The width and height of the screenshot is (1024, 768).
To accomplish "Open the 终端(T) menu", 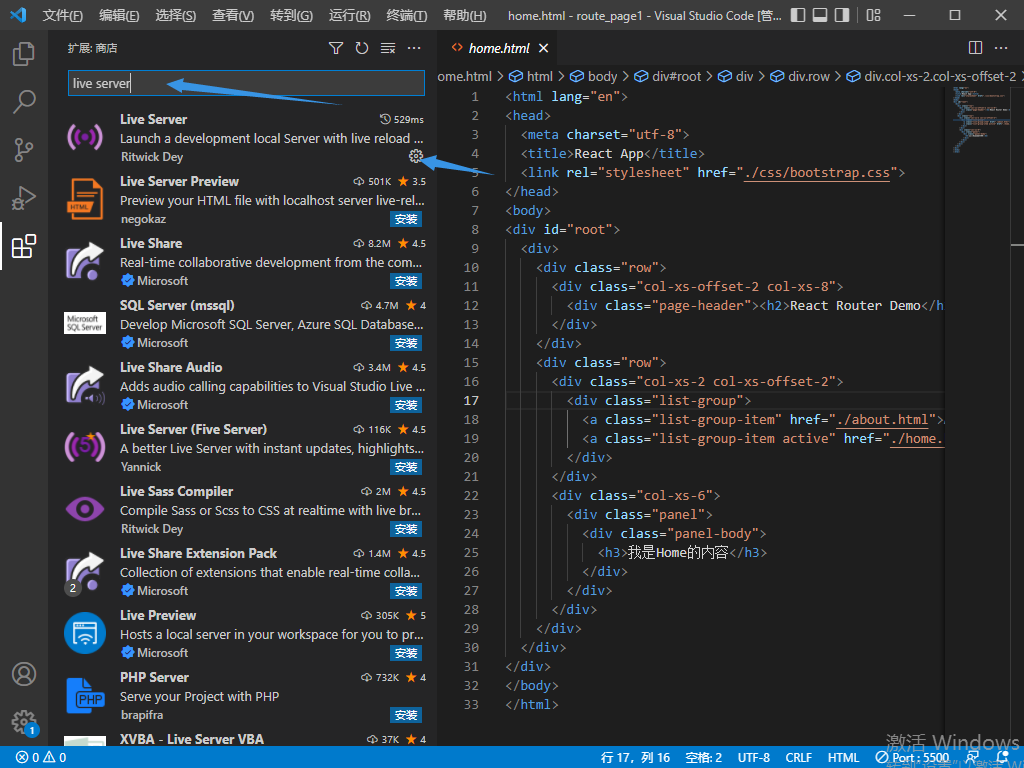I will (406, 15).
